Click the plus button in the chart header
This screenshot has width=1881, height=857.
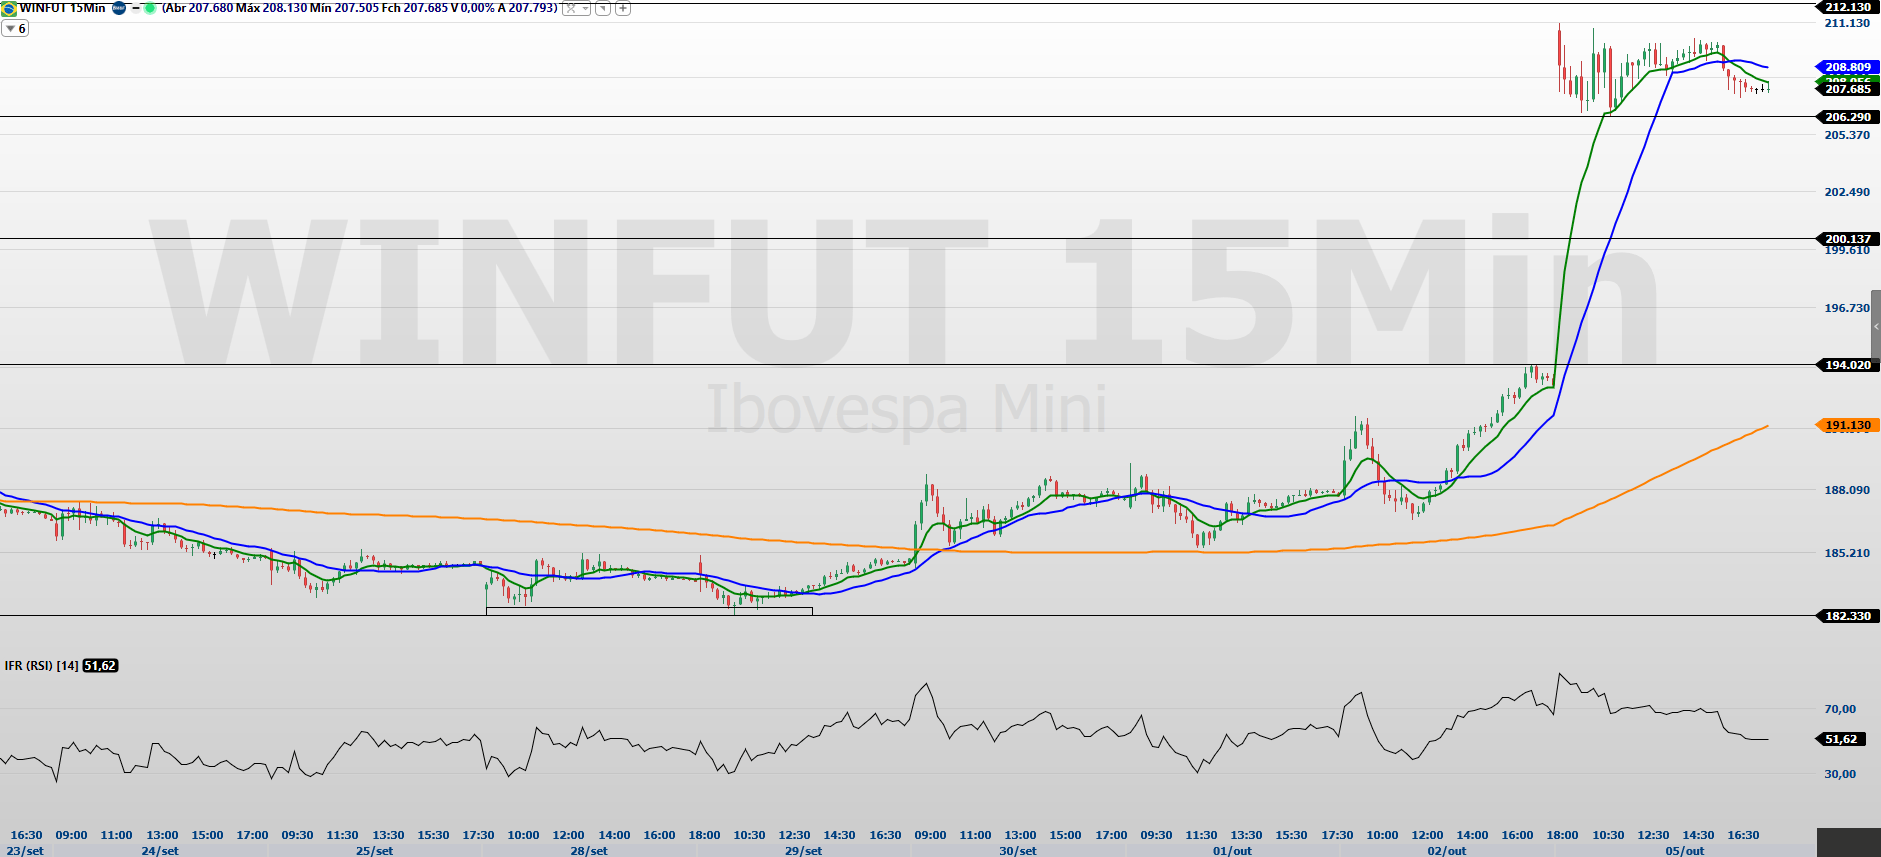coord(623,8)
